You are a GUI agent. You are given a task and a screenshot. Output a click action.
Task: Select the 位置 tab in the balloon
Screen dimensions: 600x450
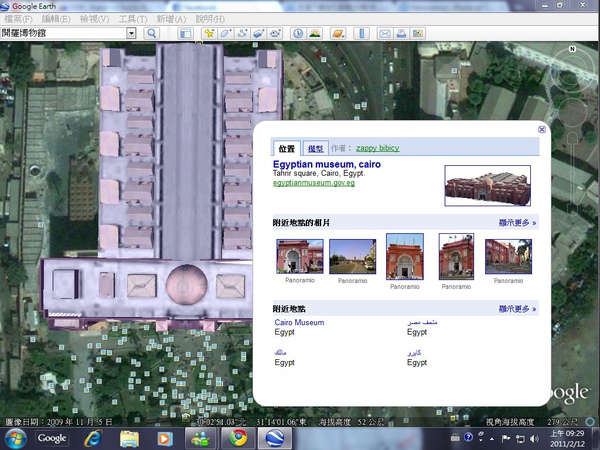pyautogui.click(x=286, y=148)
